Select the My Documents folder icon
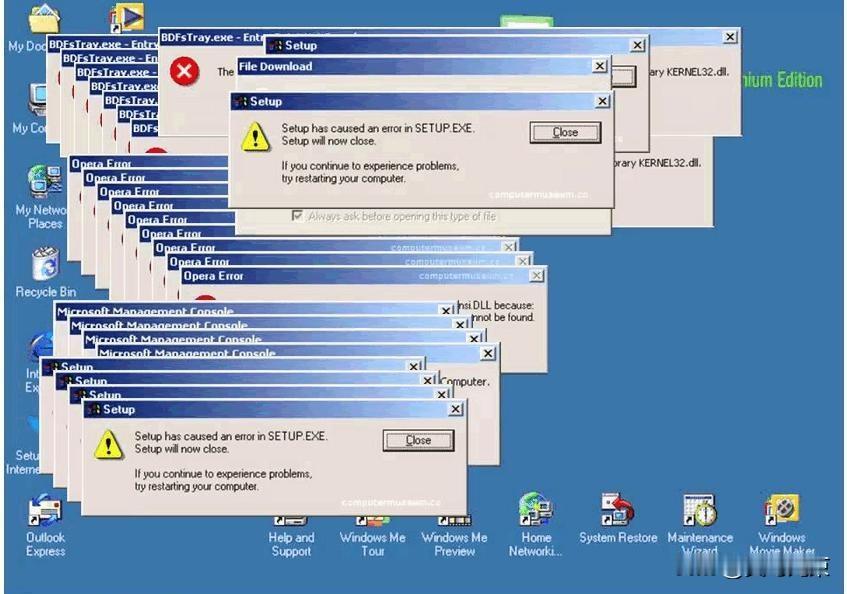The width and height of the screenshot is (847, 594). [42, 19]
